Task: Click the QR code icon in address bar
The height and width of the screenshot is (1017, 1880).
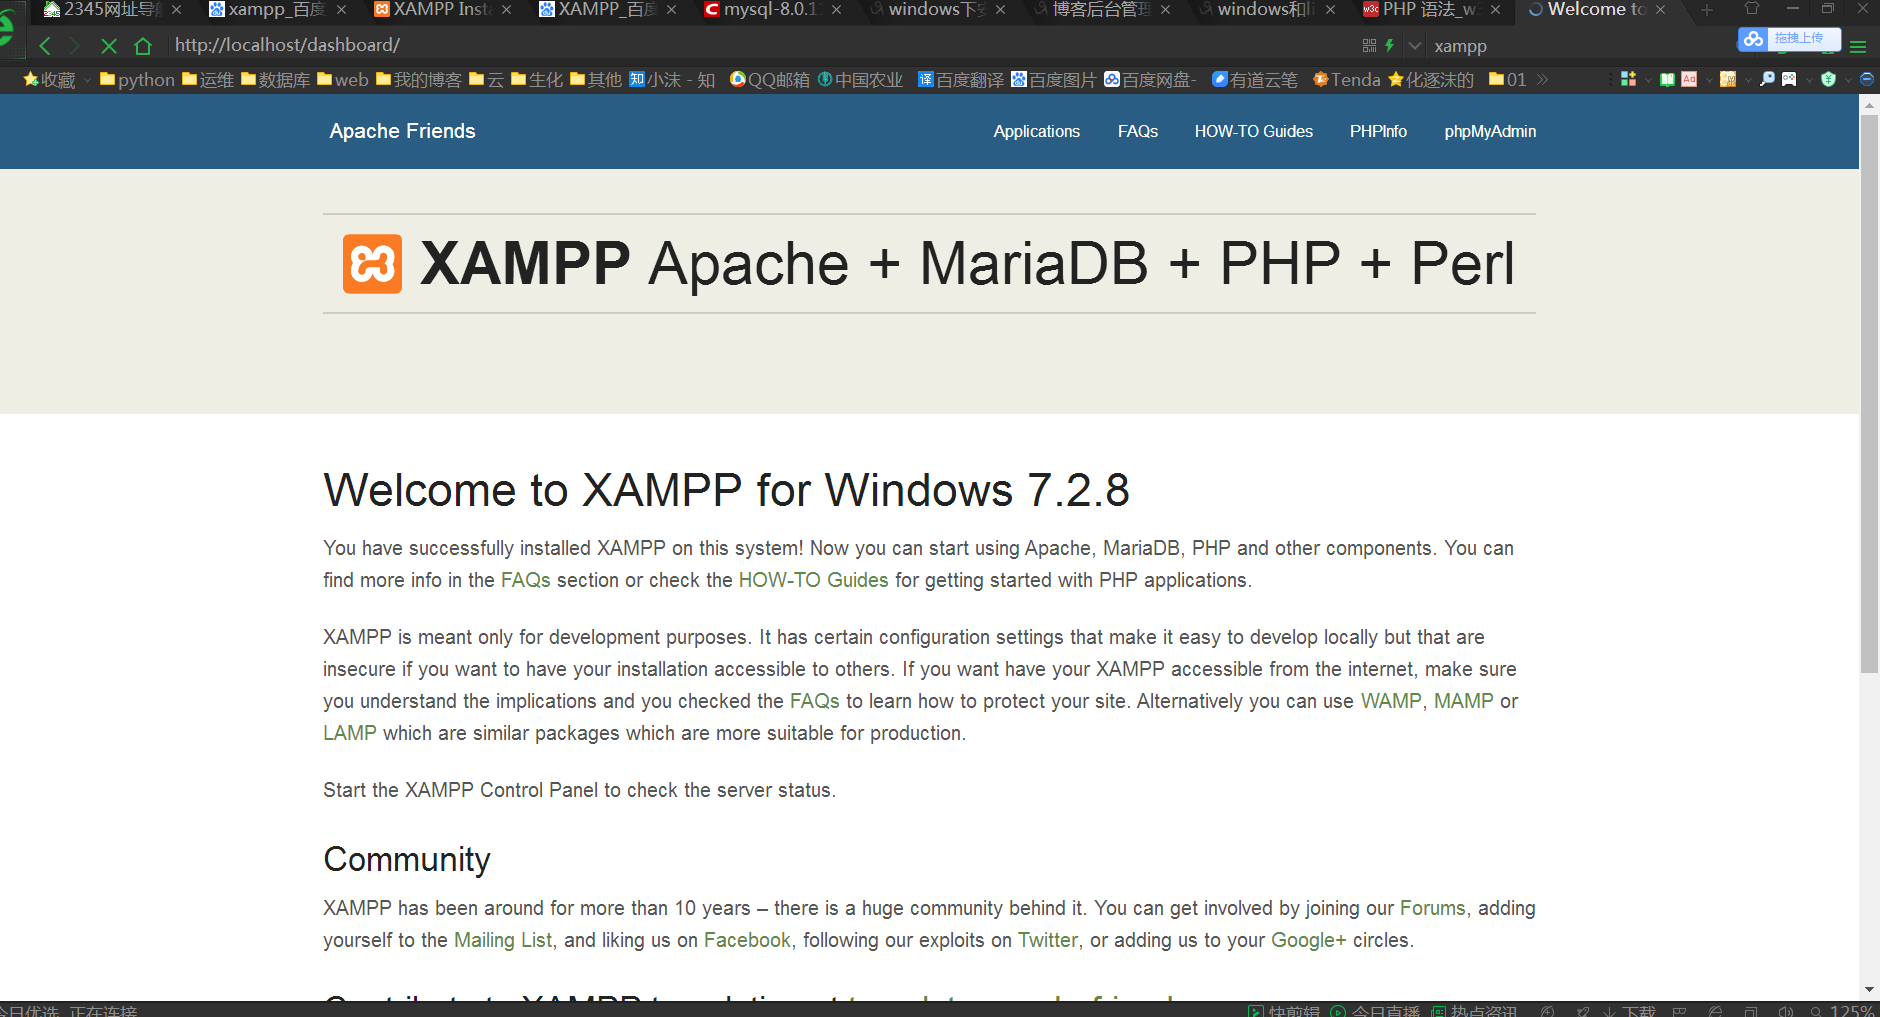Action: [x=1369, y=46]
